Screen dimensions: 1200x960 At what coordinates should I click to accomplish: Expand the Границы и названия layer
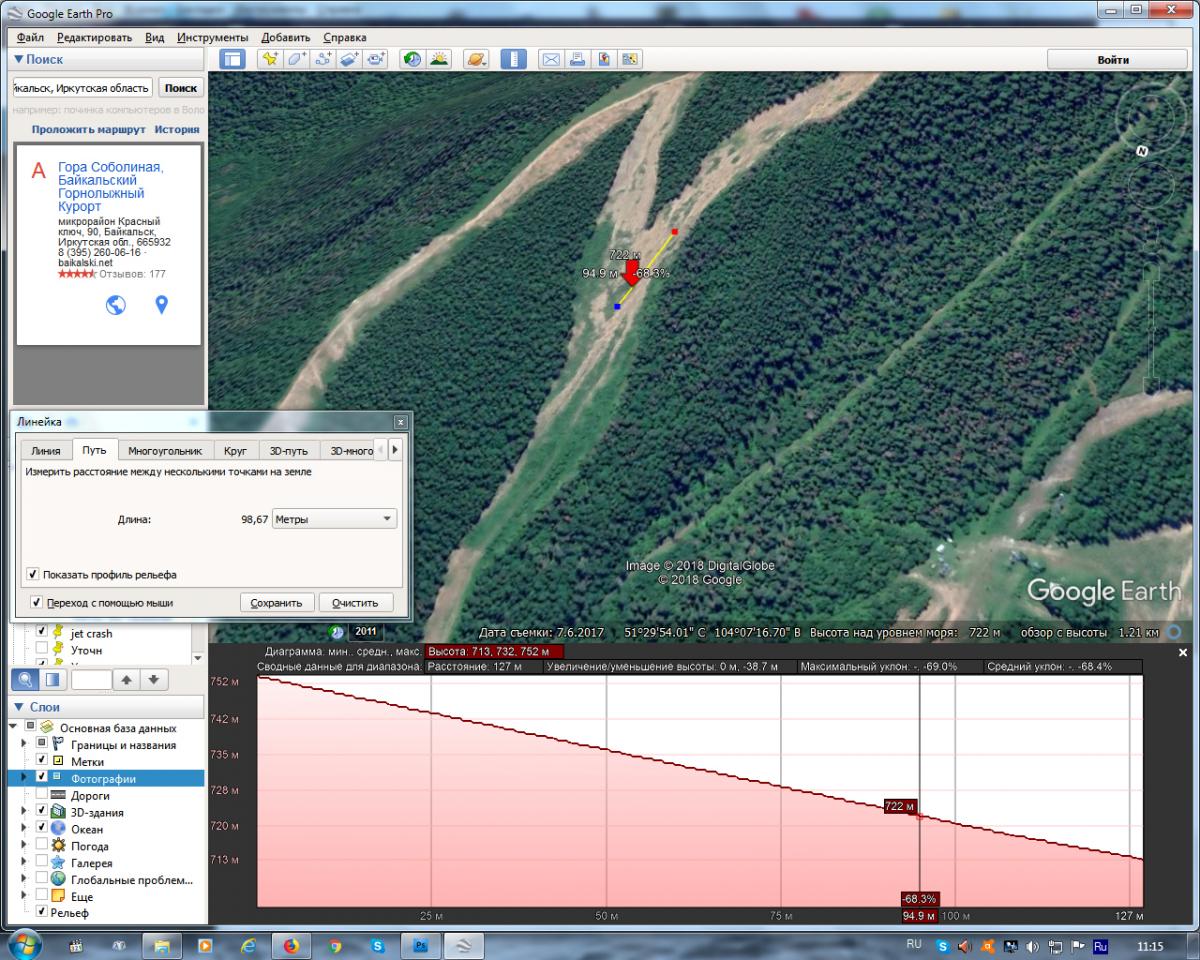click(x=24, y=744)
